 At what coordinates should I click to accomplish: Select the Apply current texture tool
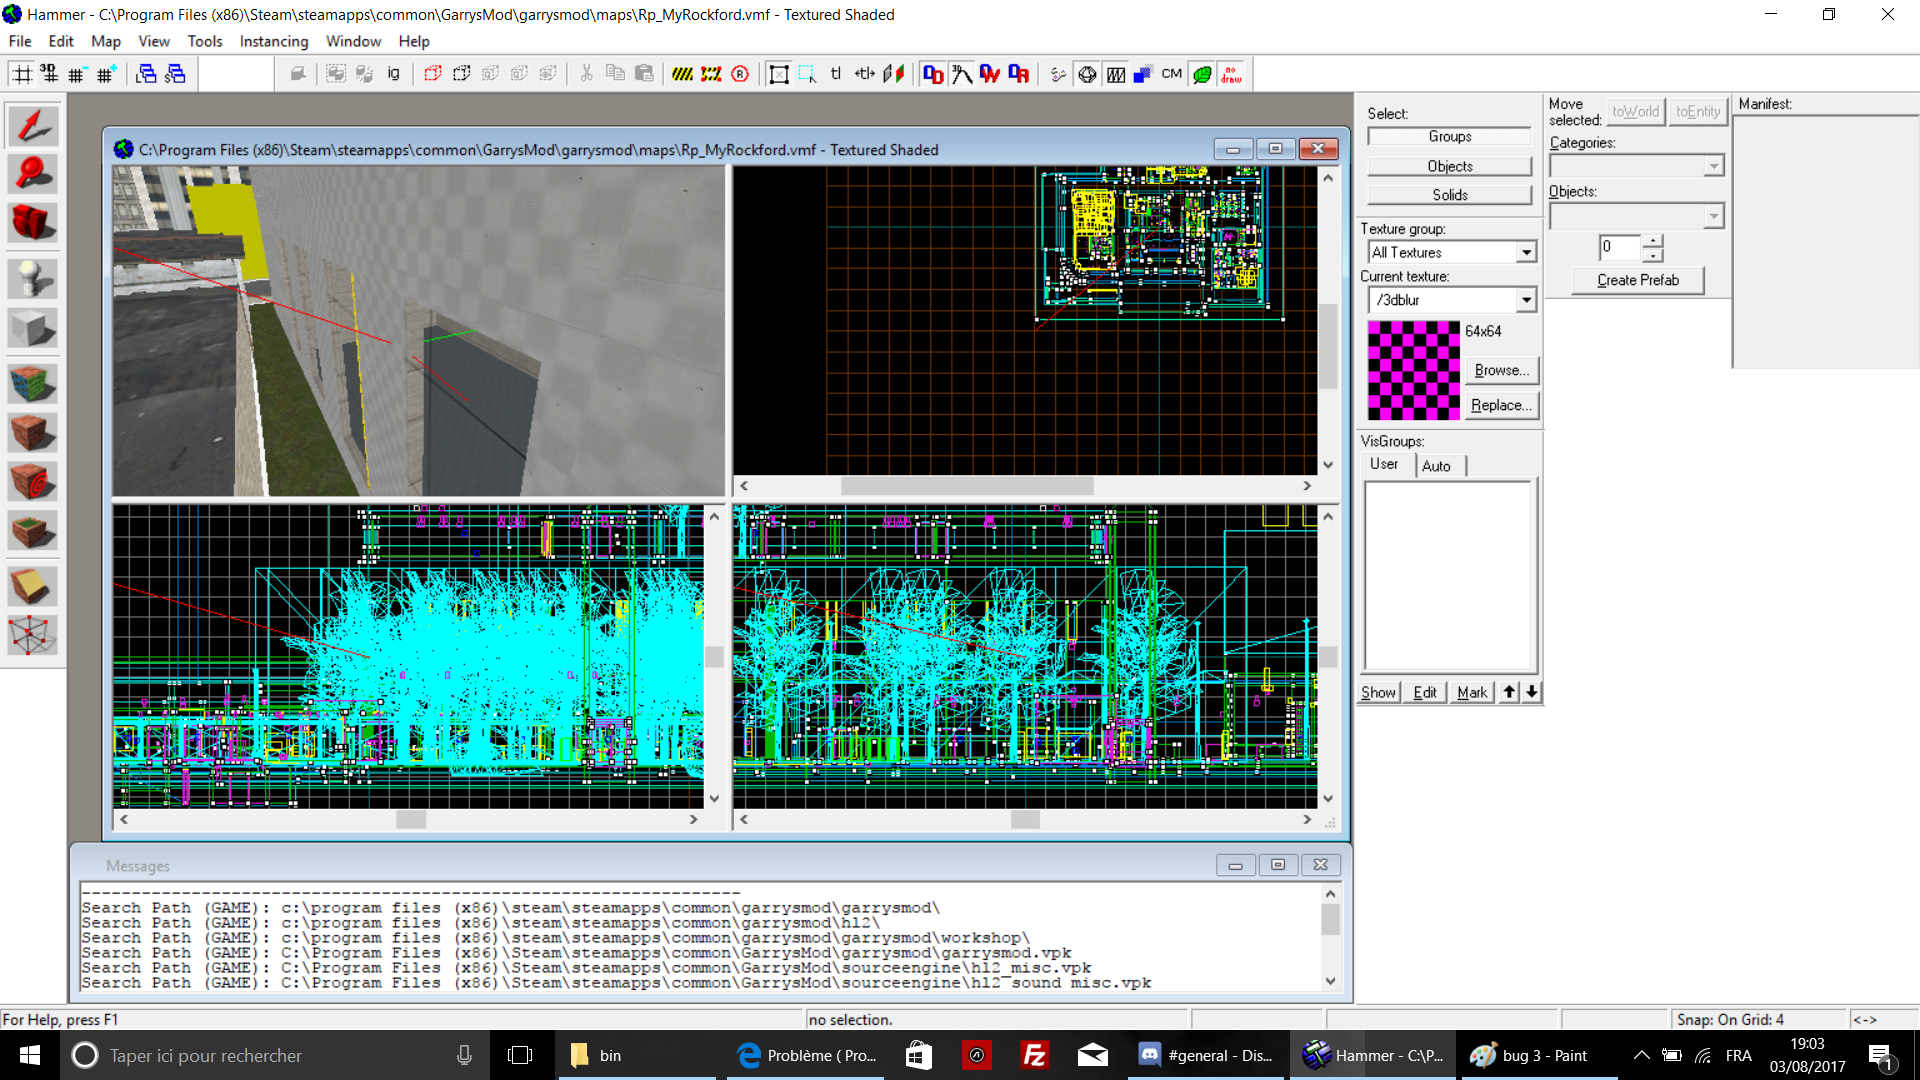click(x=32, y=433)
